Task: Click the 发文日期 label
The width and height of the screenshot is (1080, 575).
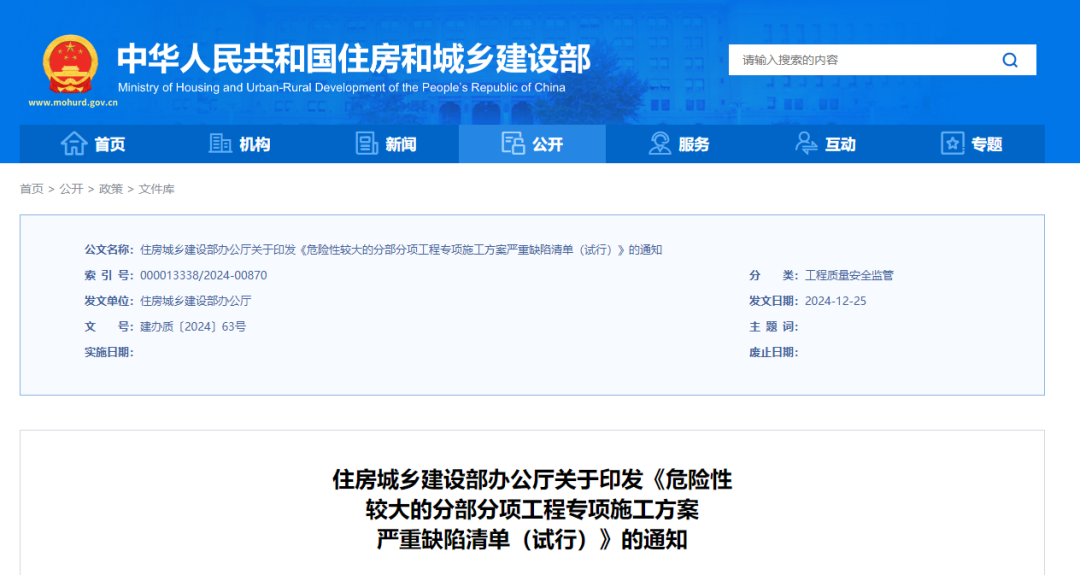Action: [773, 301]
